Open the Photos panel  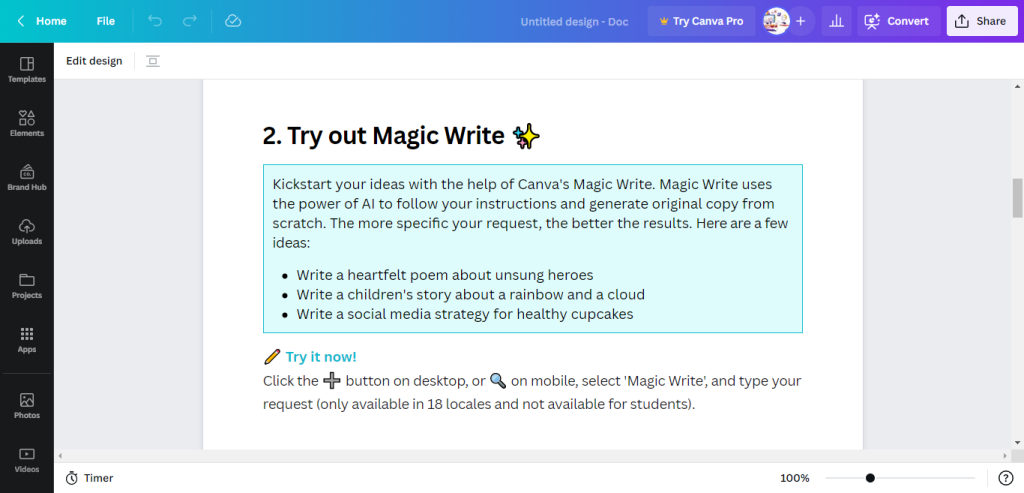tap(27, 406)
